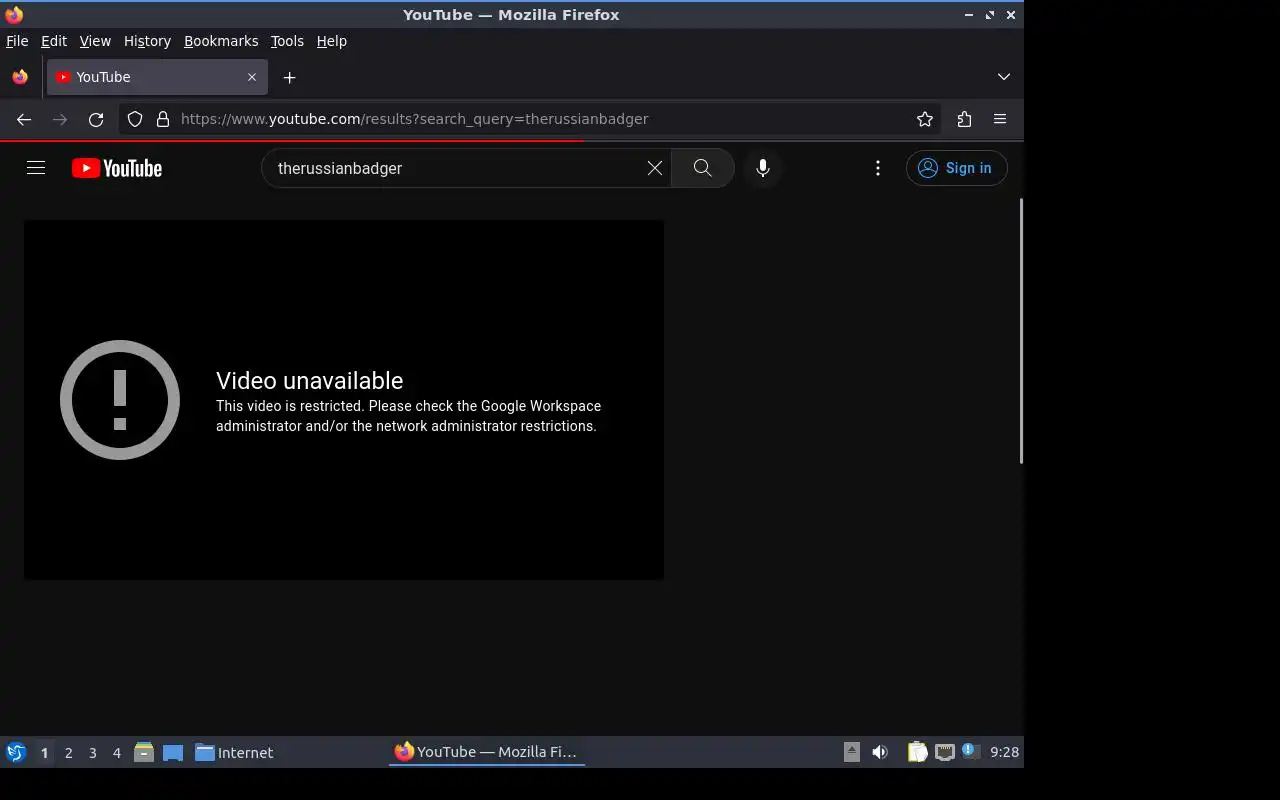
Task: Open the file manager taskbar icon
Action: click(144, 752)
